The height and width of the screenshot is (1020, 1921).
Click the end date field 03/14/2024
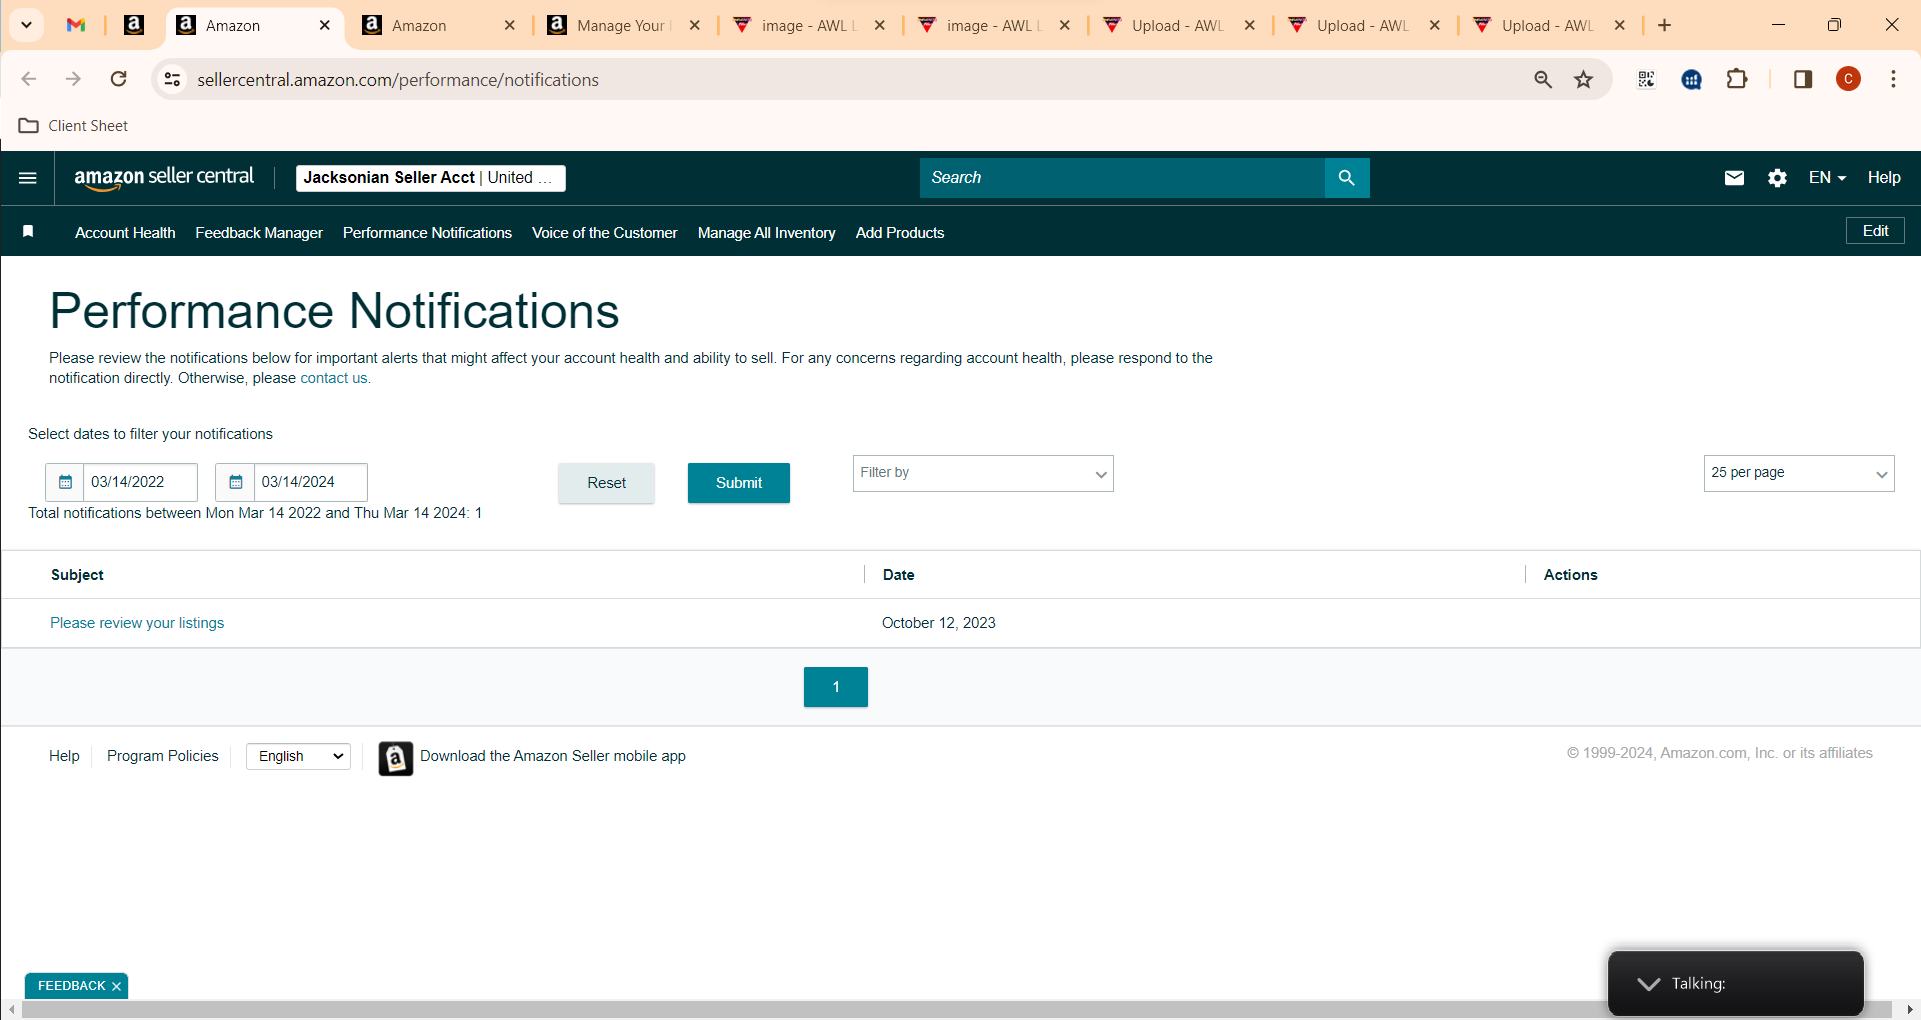310,482
